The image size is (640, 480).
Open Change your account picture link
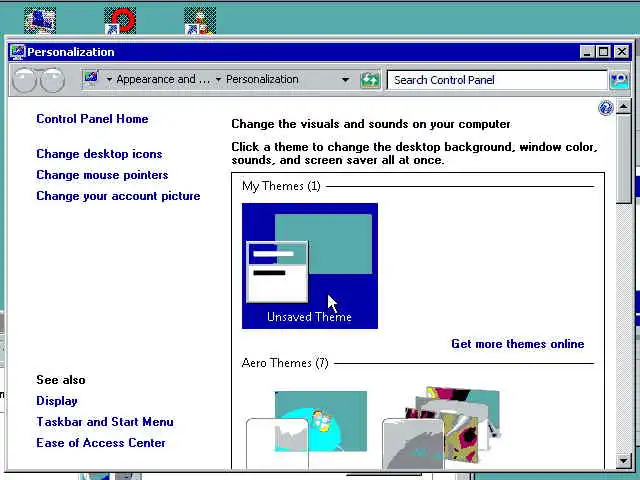click(x=118, y=196)
